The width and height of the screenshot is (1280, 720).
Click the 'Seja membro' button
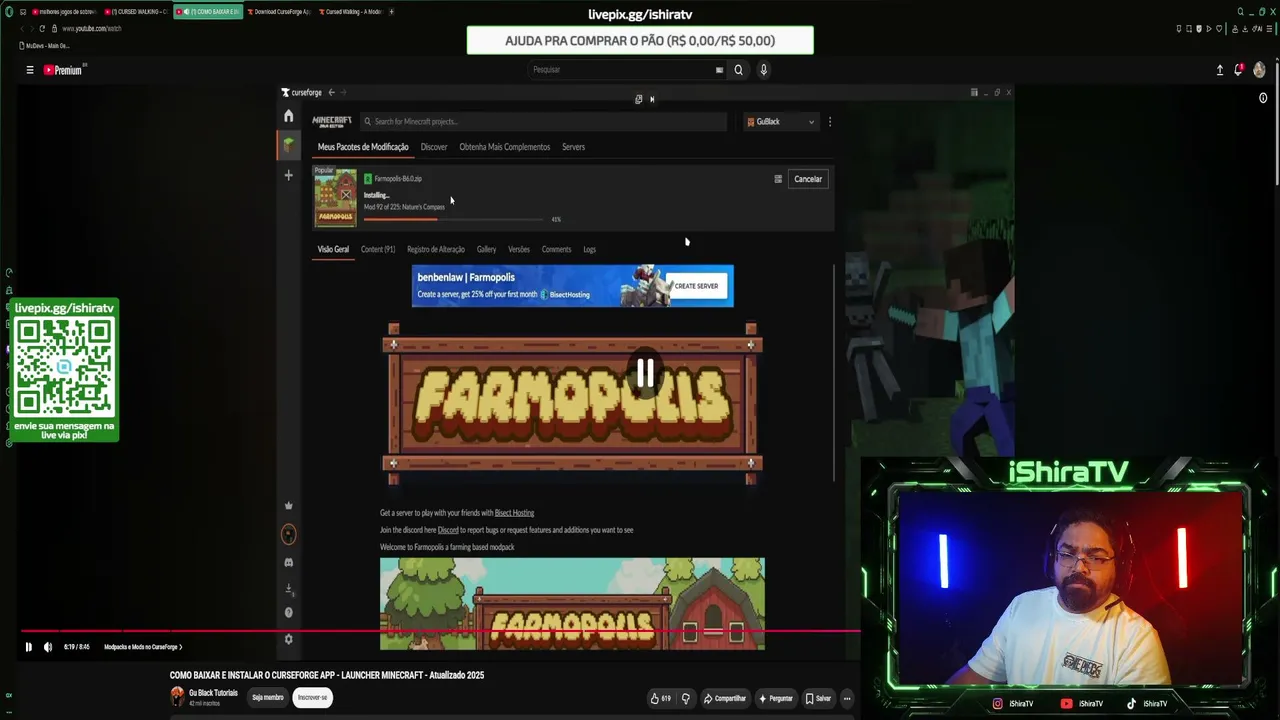[x=267, y=698]
